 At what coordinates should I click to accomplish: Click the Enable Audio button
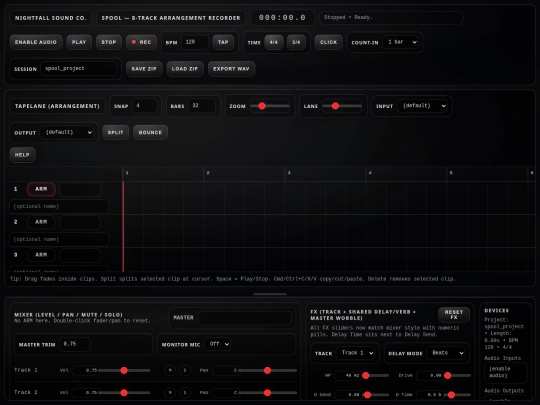pyautogui.click(x=36, y=42)
